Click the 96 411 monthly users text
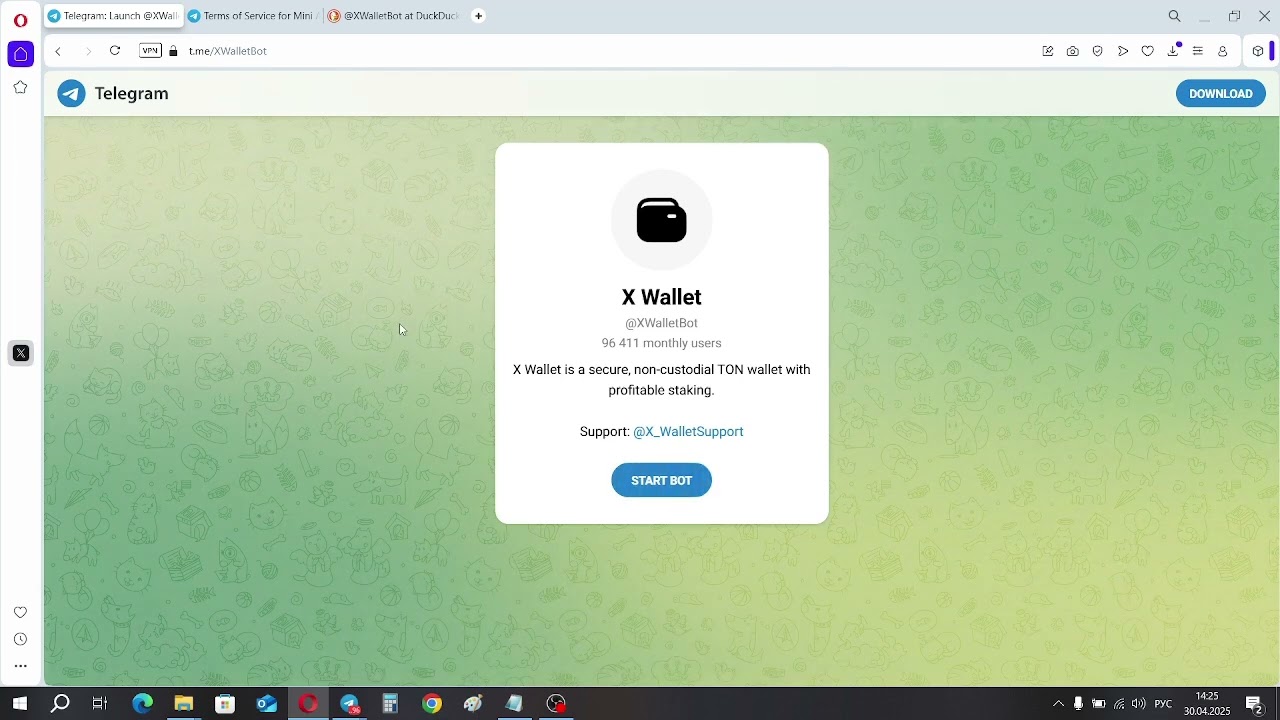Viewport: 1280px width, 720px height. (662, 343)
